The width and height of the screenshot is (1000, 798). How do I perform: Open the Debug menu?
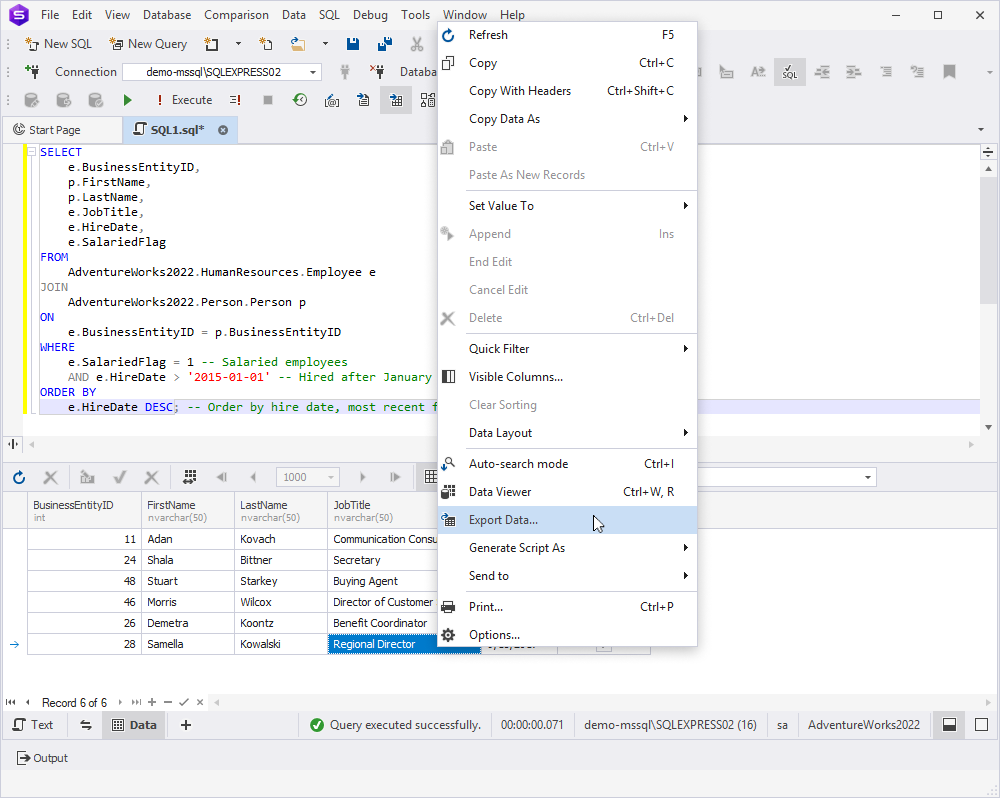[370, 15]
